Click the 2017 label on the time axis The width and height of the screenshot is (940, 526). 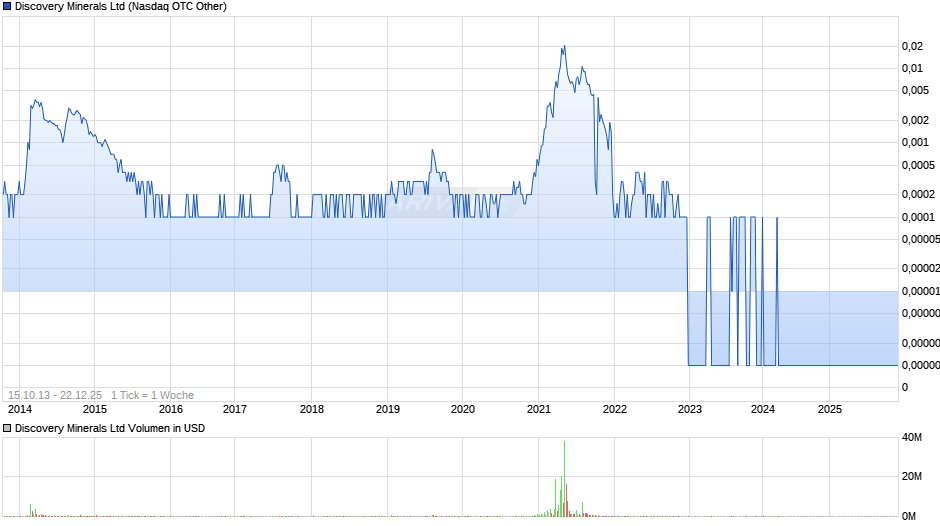click(235, 409)
